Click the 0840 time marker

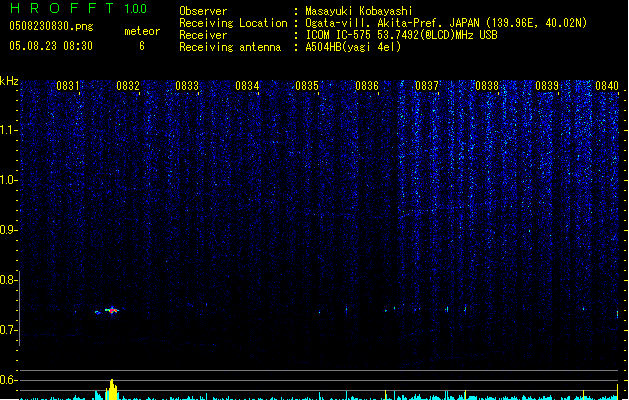(607, 86)
